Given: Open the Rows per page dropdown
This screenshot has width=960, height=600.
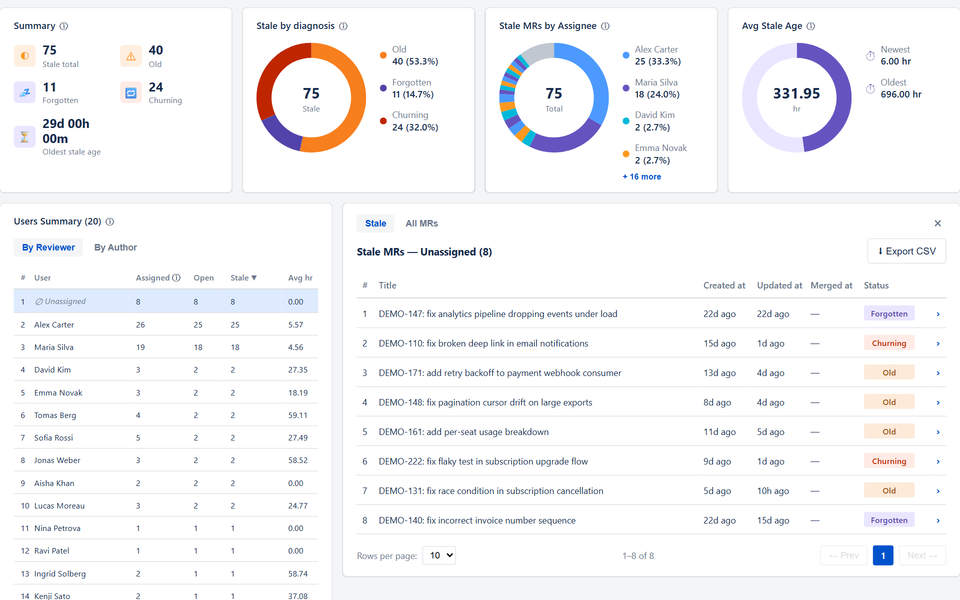Looking at the screenshot, I should click(x=439, y=555).
